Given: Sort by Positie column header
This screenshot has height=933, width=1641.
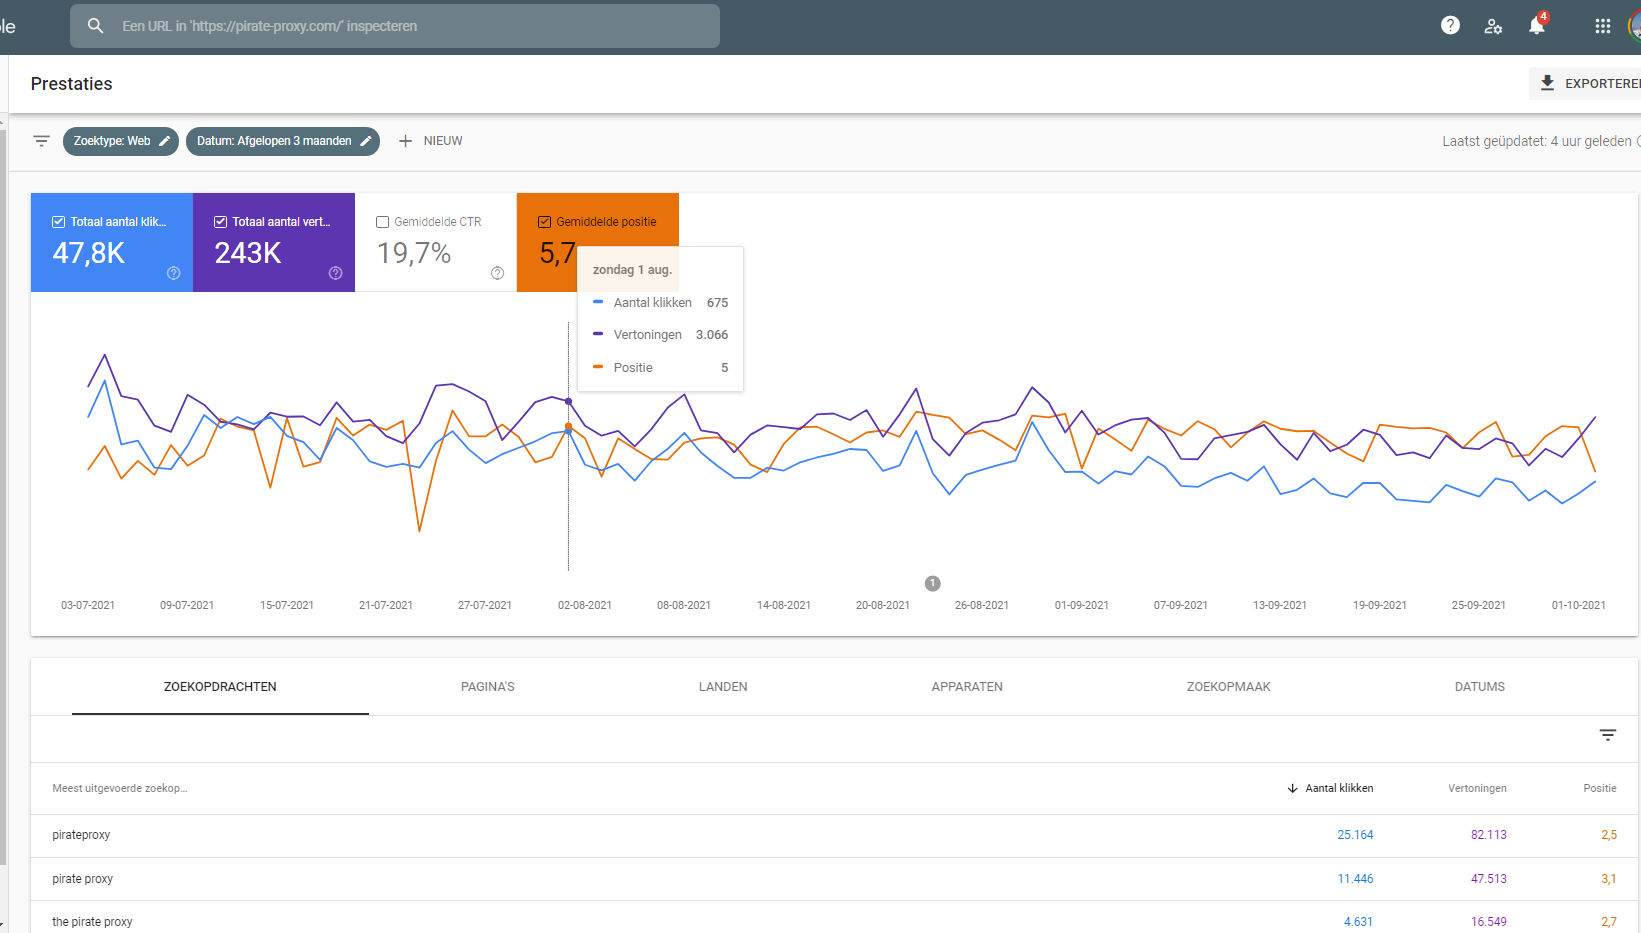Looking at the screenshot, I should pyautogui.click(x=1600, y=788).
